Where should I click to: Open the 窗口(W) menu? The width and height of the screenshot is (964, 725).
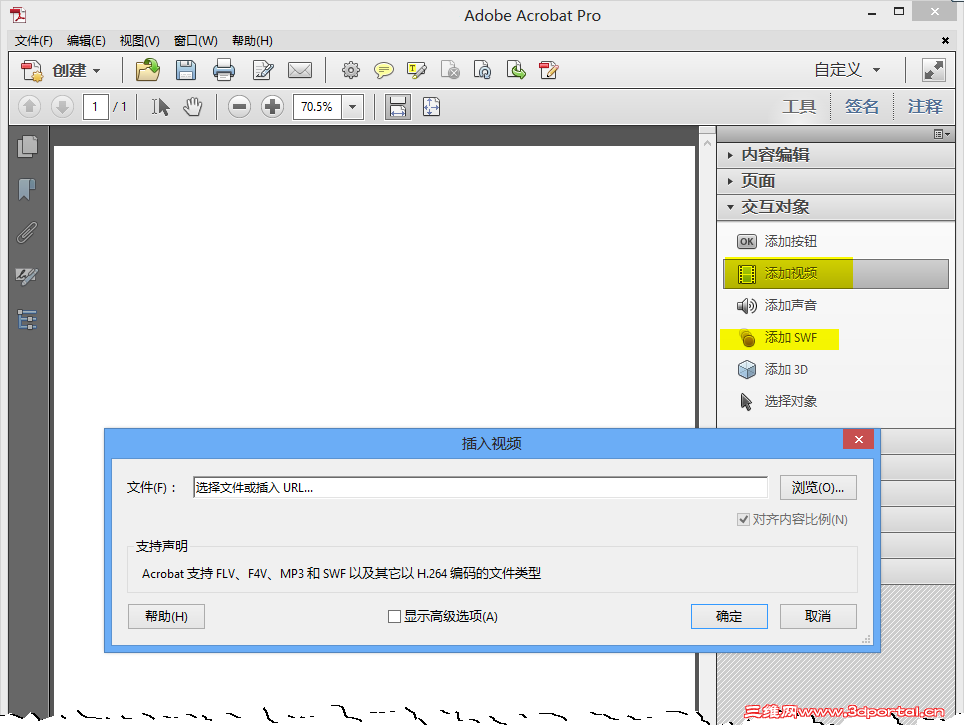tap(196, 41)
